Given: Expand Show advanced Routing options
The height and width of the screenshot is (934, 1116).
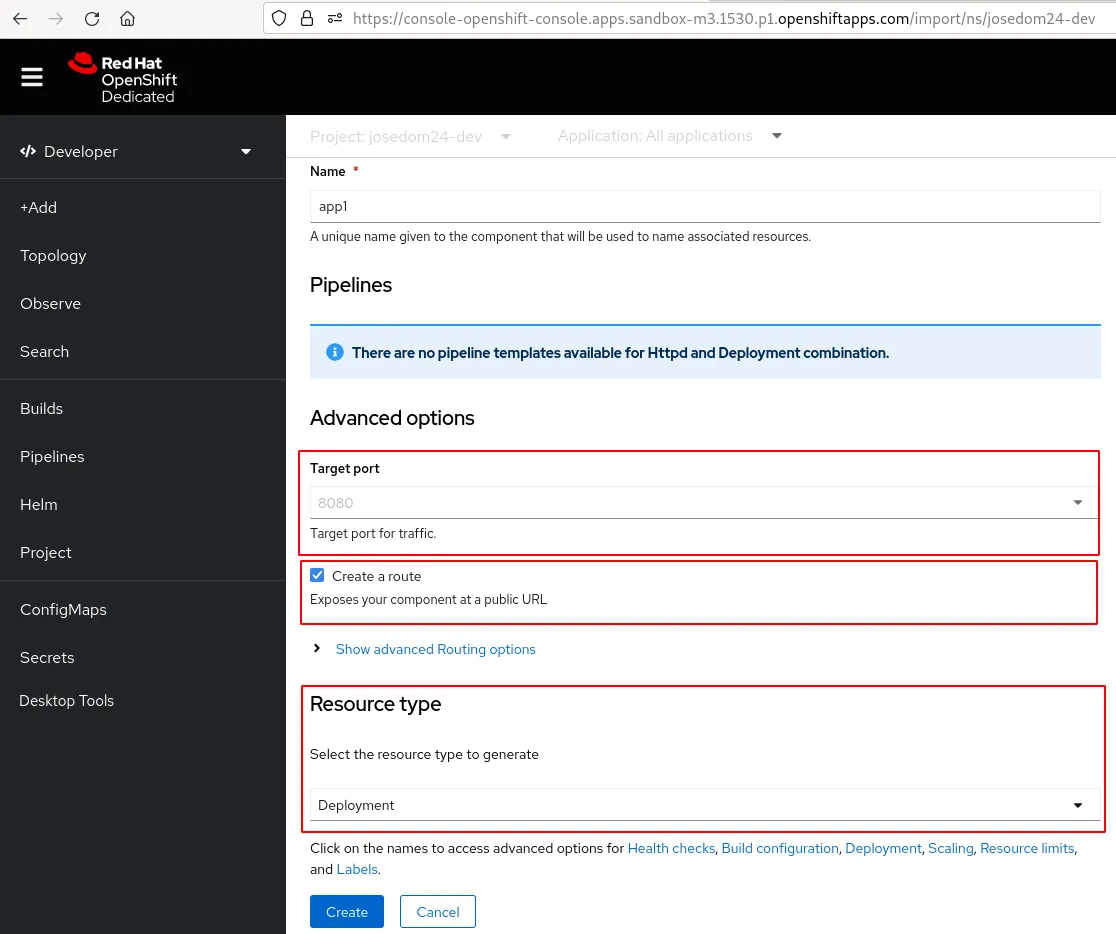Looking at the screenshot, I should tap(435, 649).
